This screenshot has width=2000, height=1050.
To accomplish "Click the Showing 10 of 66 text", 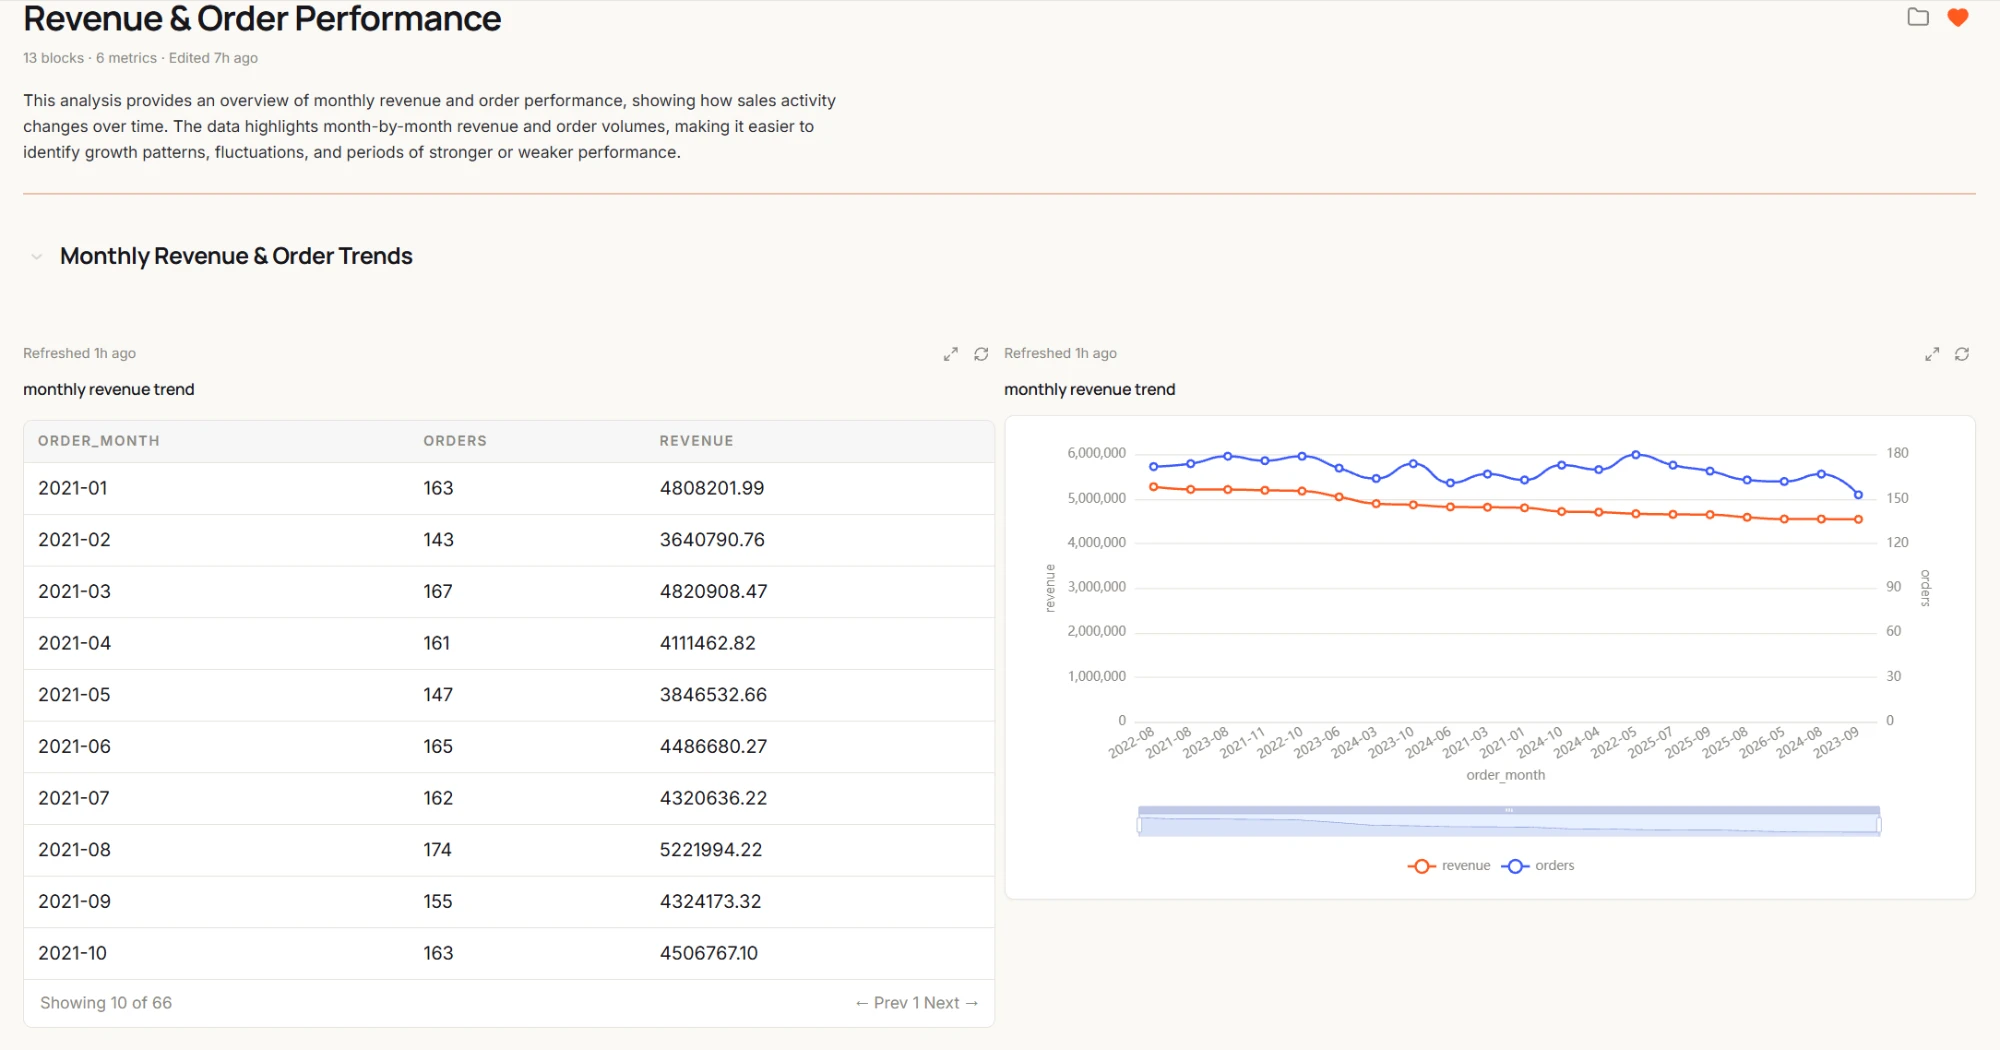I will (x=106, y=1003).
